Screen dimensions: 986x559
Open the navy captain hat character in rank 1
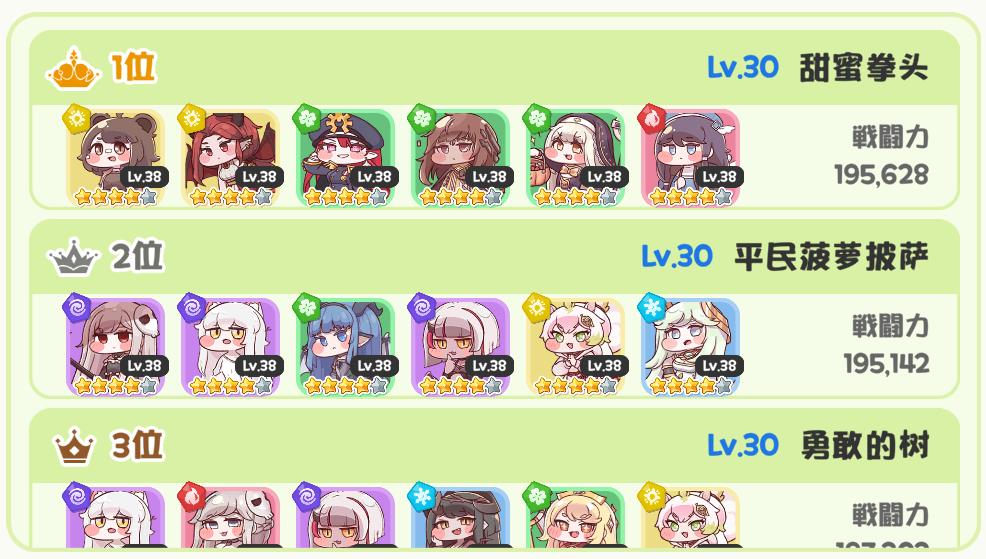[x=346, y=158]
